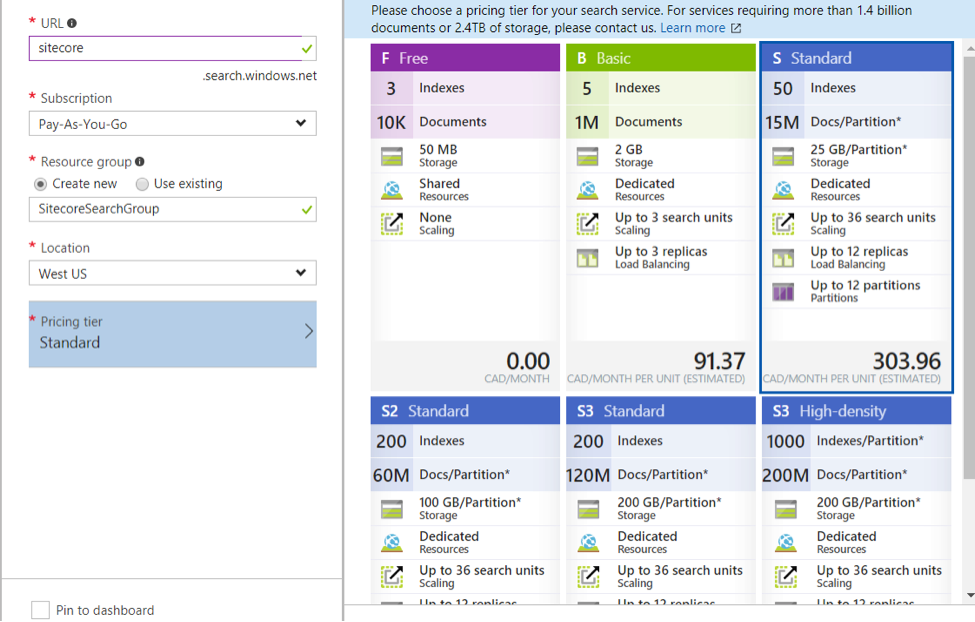Open the Location dropdown showing West US
This screenshot has width=975, height=622.
[172, 274]
